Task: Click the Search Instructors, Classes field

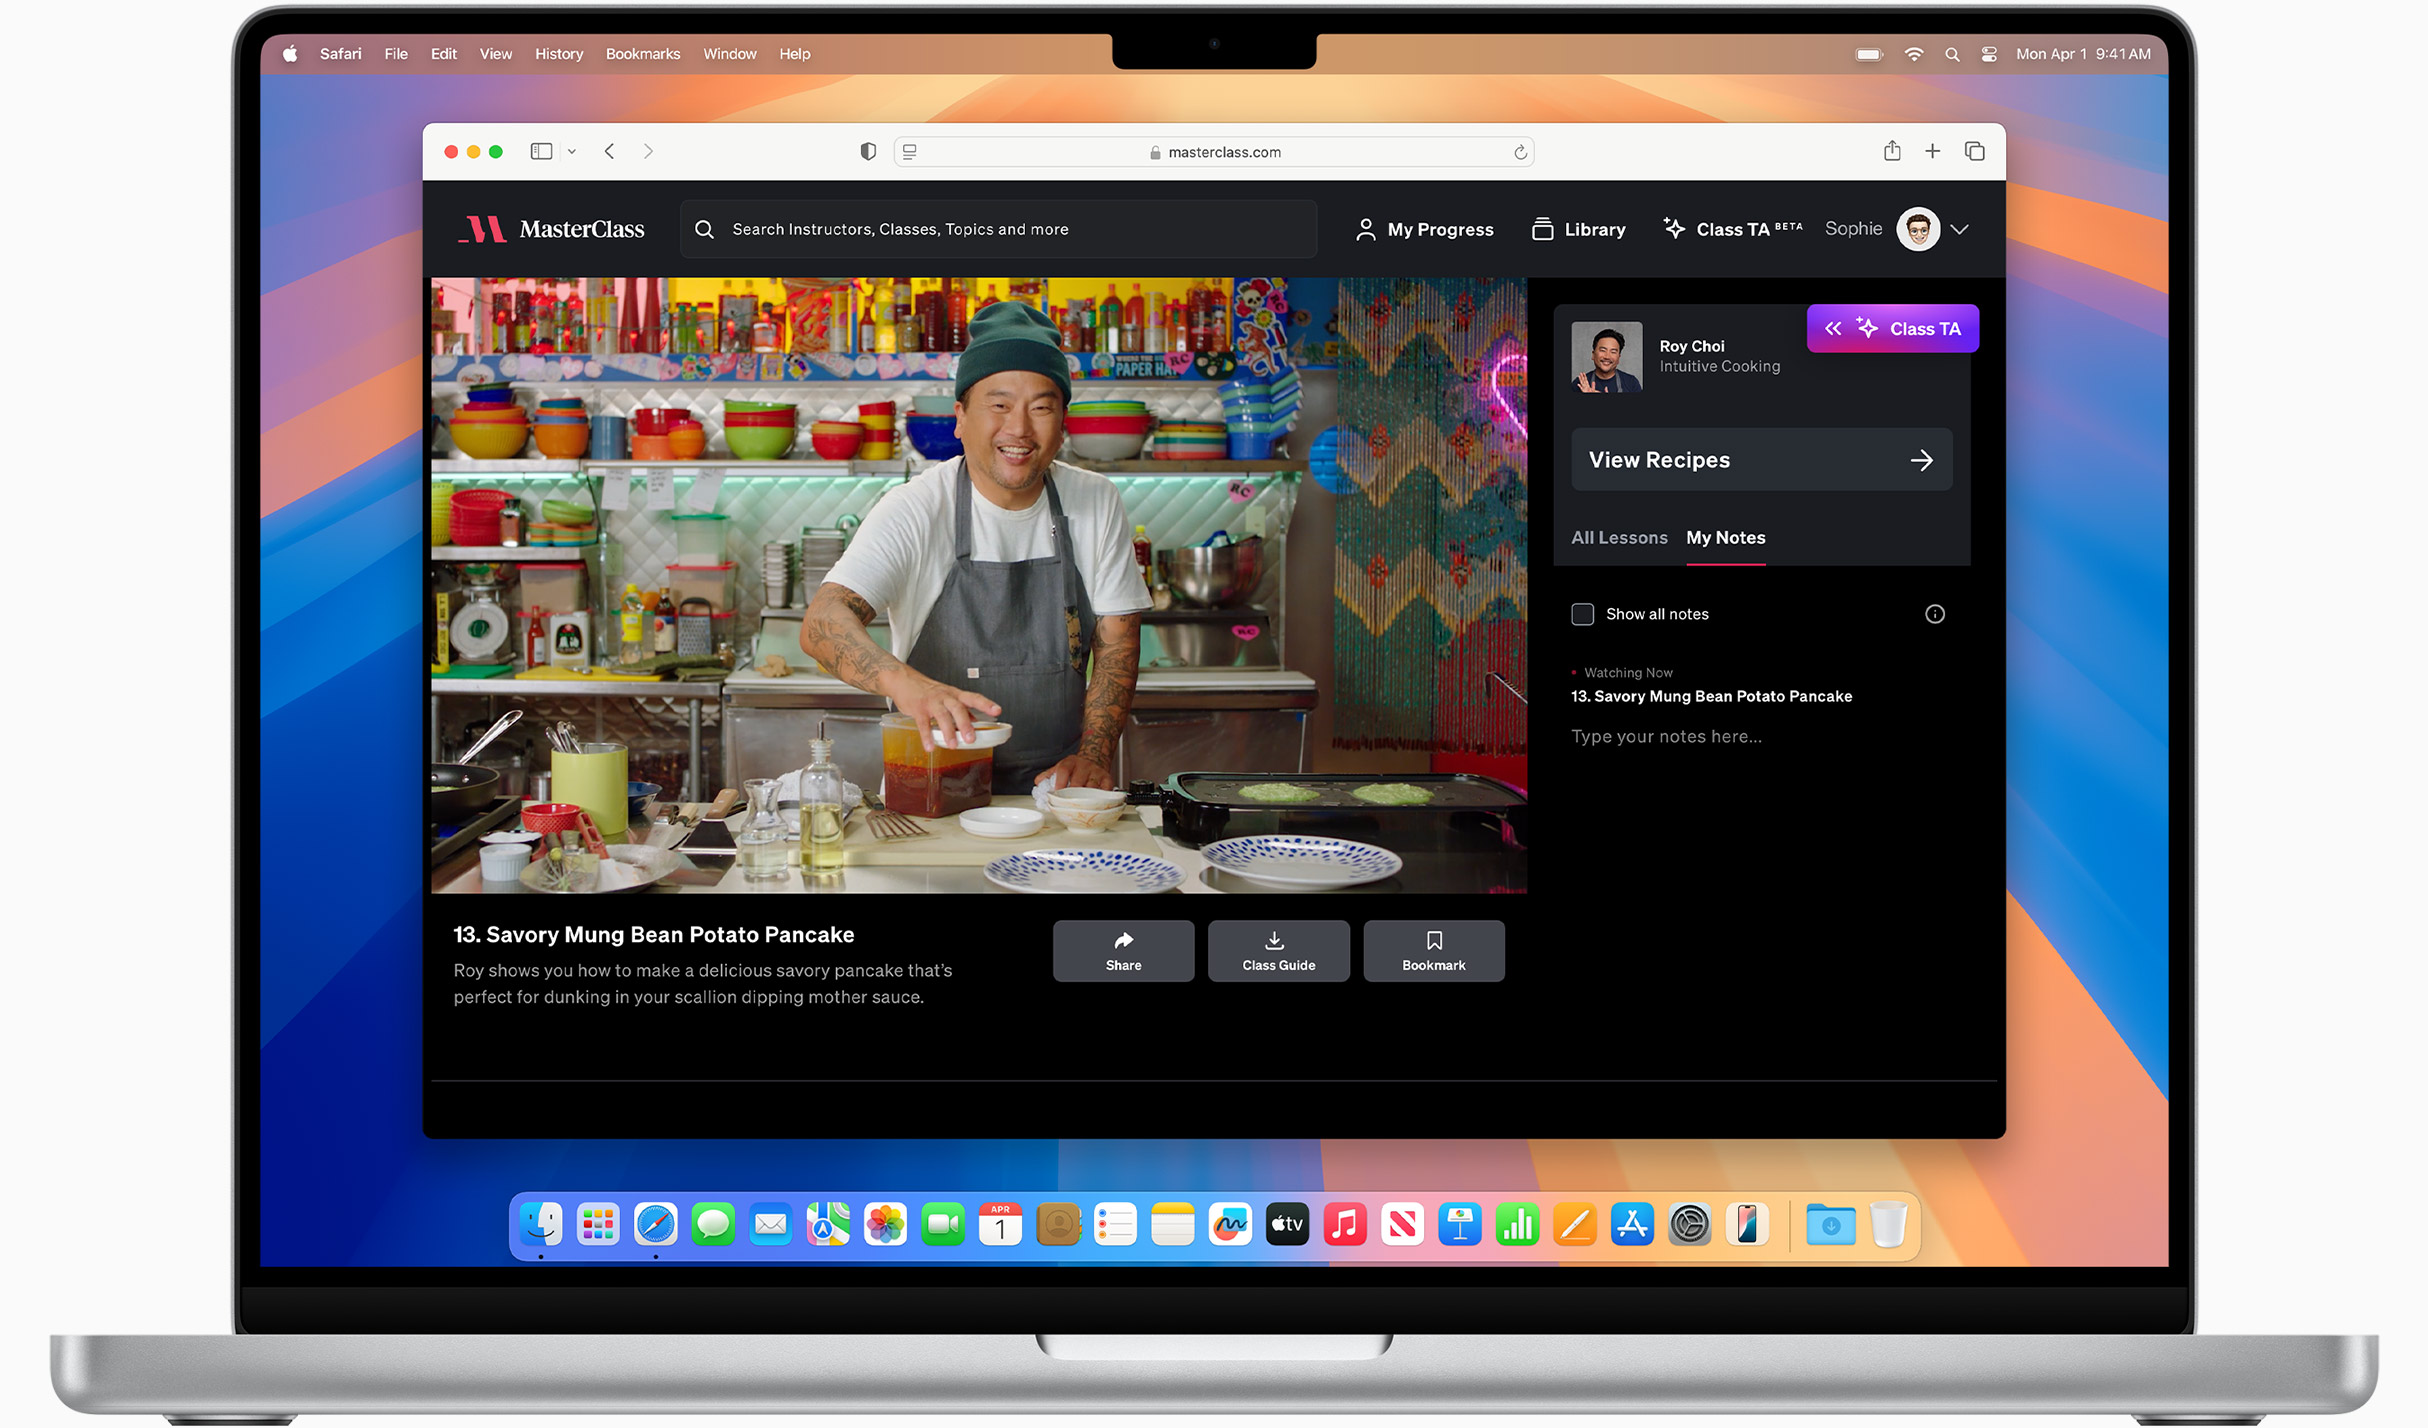Action: (x=998, y=229)
